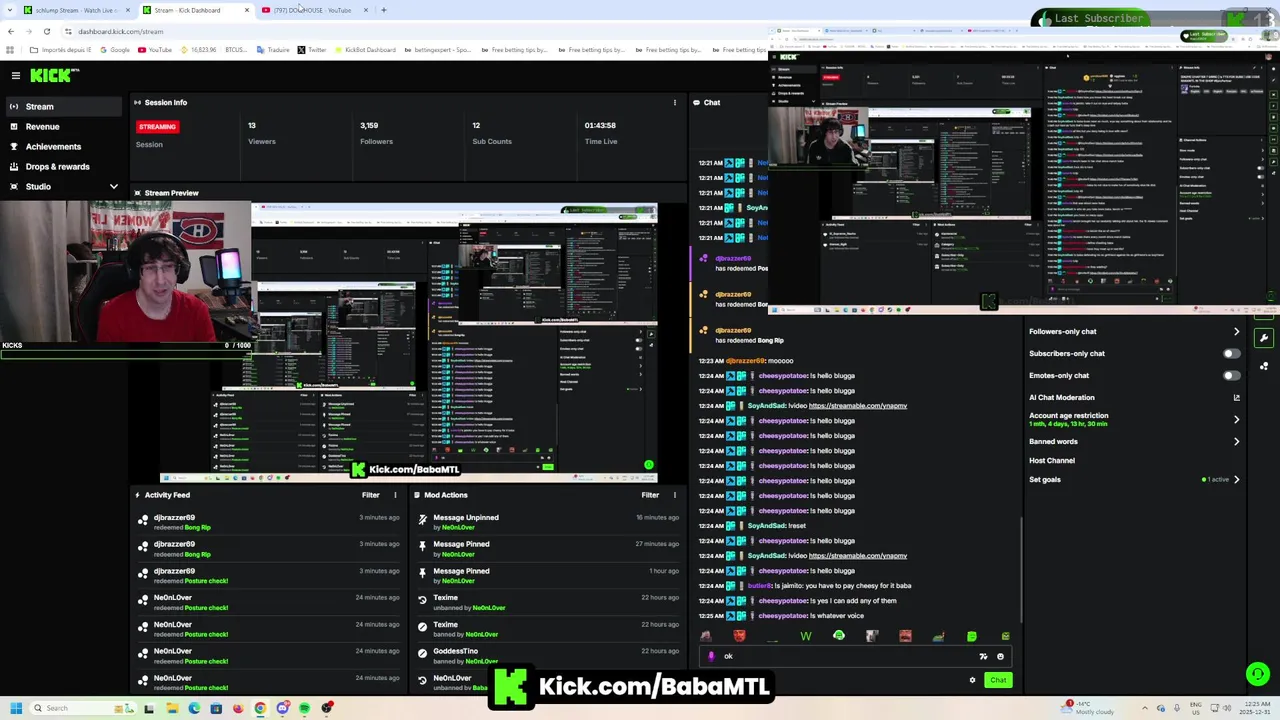Open Spotify from the taskbar
This screenshot has height=720, width=1280.
point(305,708)
